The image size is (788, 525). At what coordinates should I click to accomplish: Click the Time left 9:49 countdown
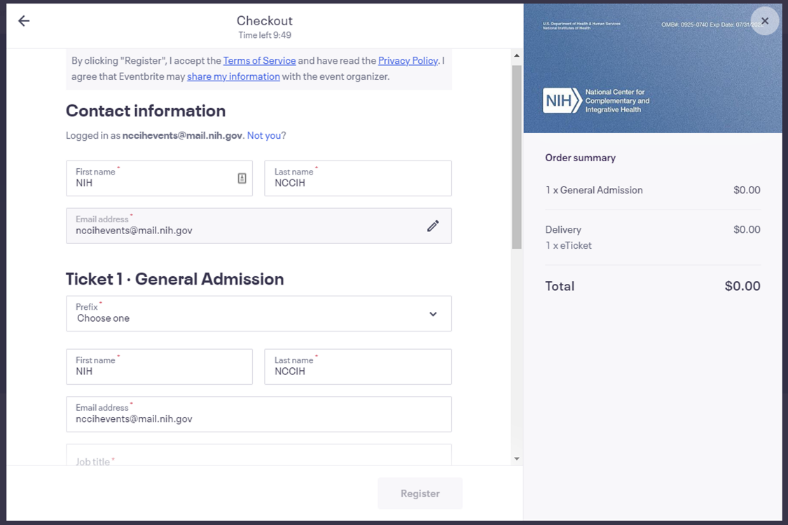click(265, 35)
